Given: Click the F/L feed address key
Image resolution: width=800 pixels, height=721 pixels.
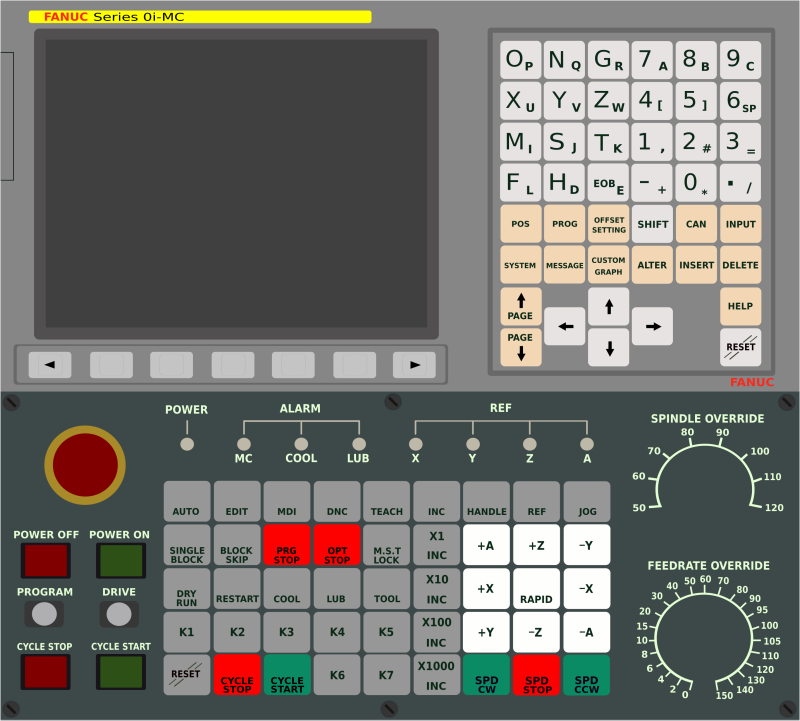Looking at the screenshot, I should (x=520, y=183).
